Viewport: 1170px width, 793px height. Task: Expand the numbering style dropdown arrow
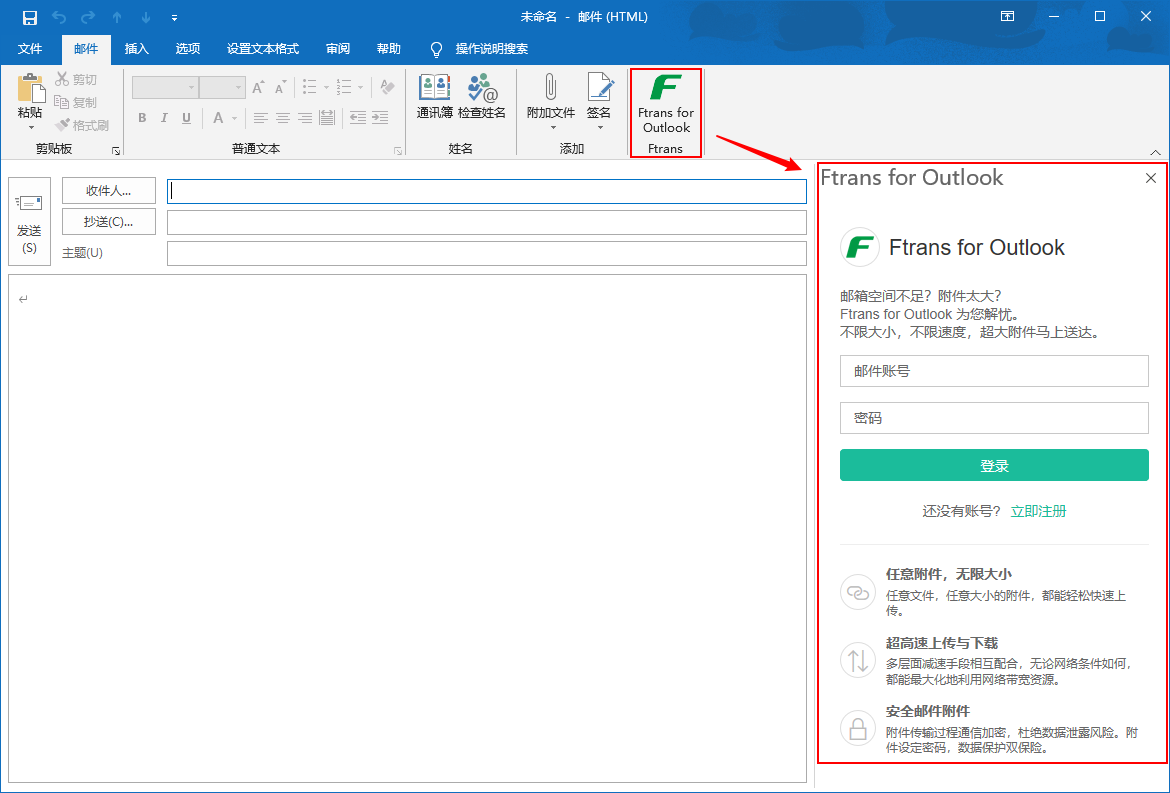tap(360, 87)
